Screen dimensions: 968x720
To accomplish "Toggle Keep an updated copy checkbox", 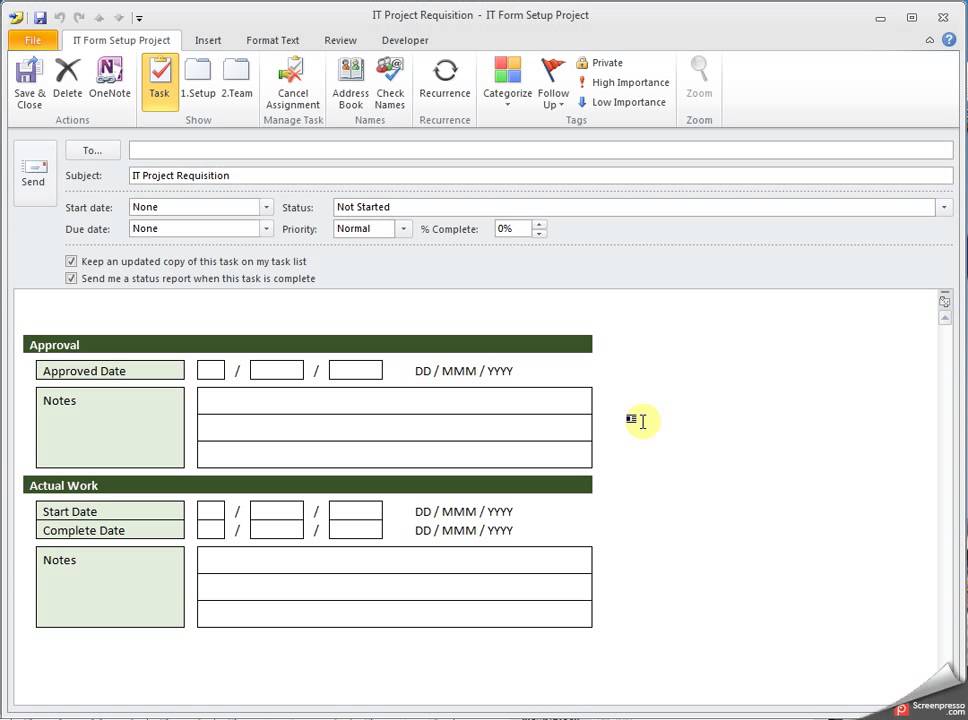I will click(x=71, y=261).
